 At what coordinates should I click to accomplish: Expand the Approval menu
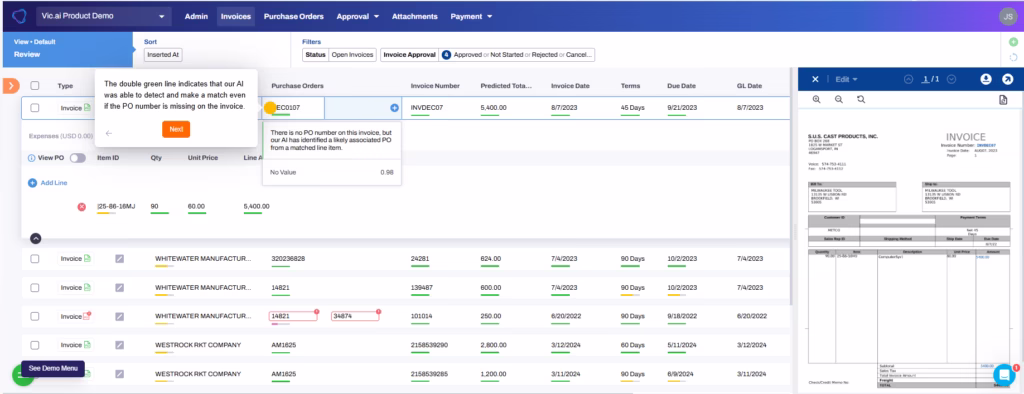(358, 16)
